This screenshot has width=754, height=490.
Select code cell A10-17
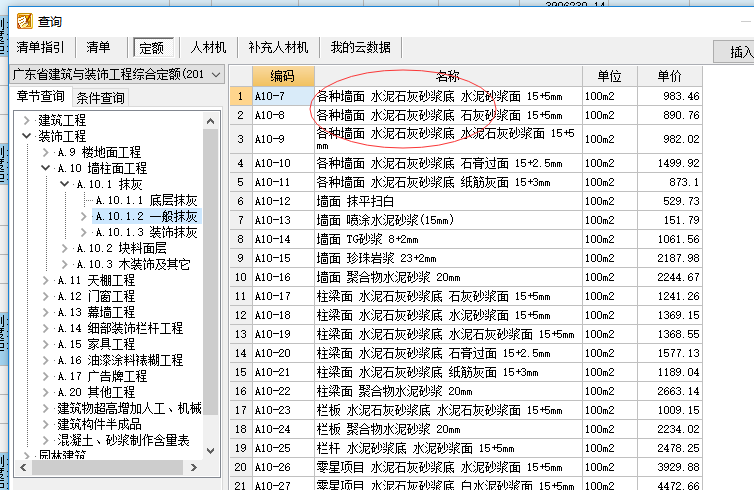pyautogui.click(x=283, y=296)
